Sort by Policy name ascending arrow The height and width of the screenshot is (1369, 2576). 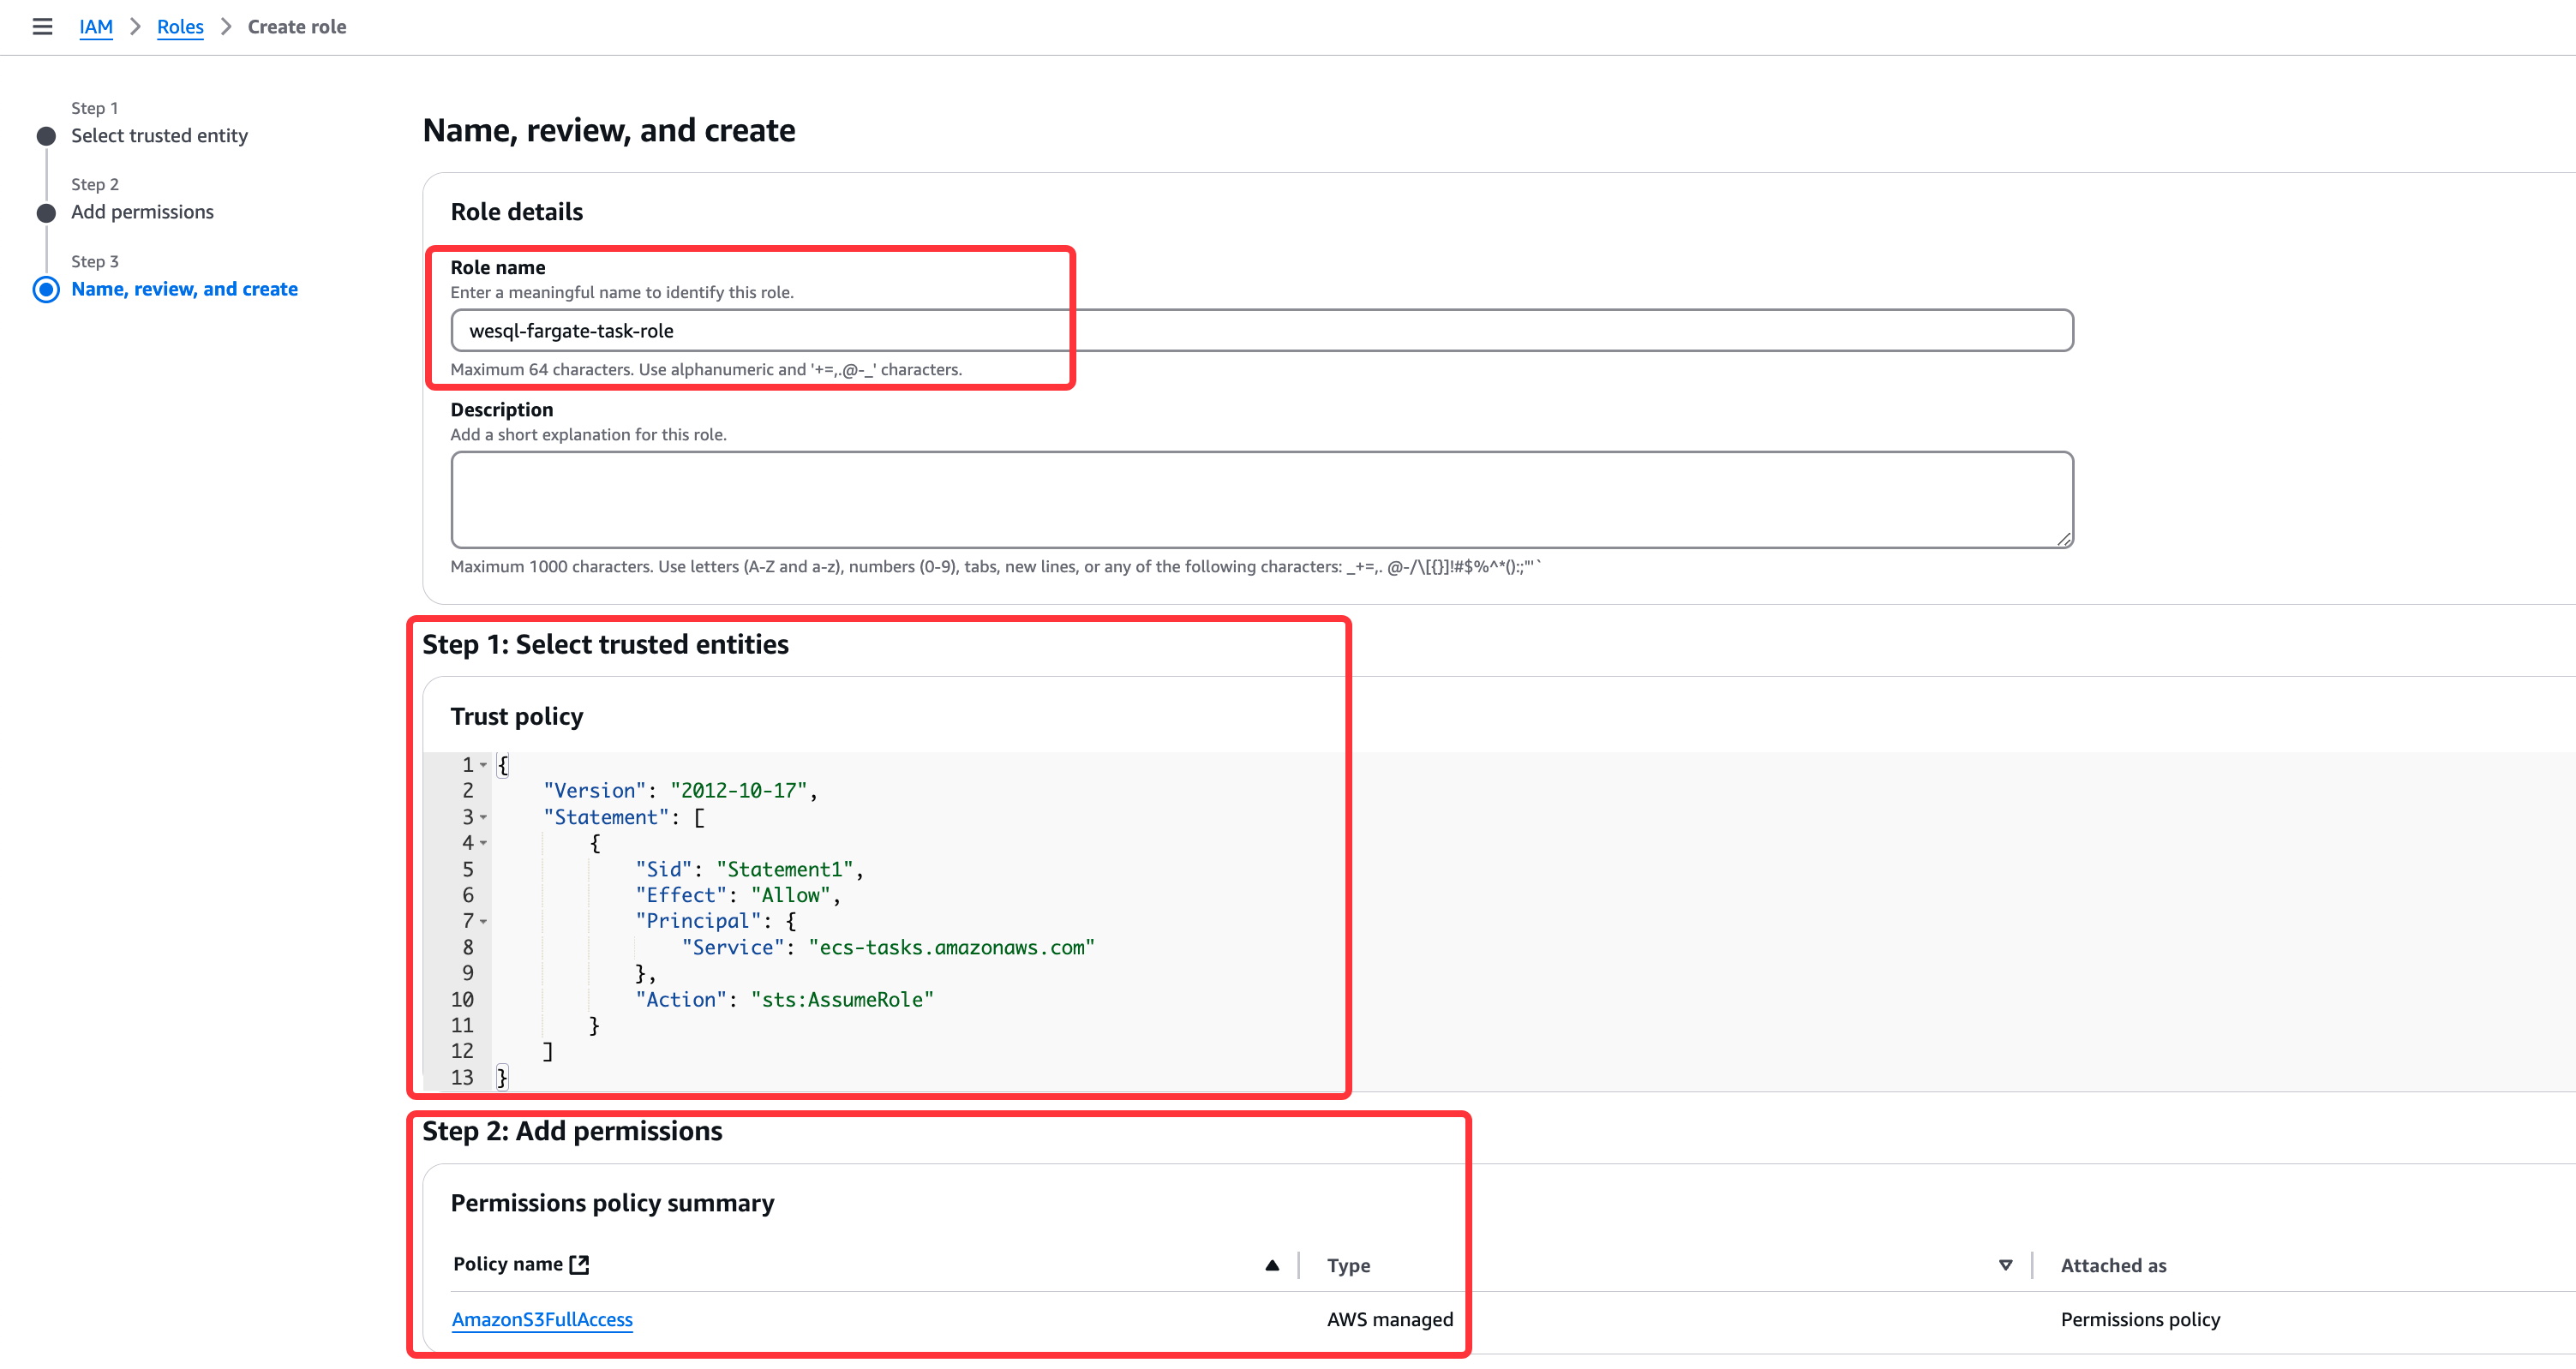[1271, 1265]
